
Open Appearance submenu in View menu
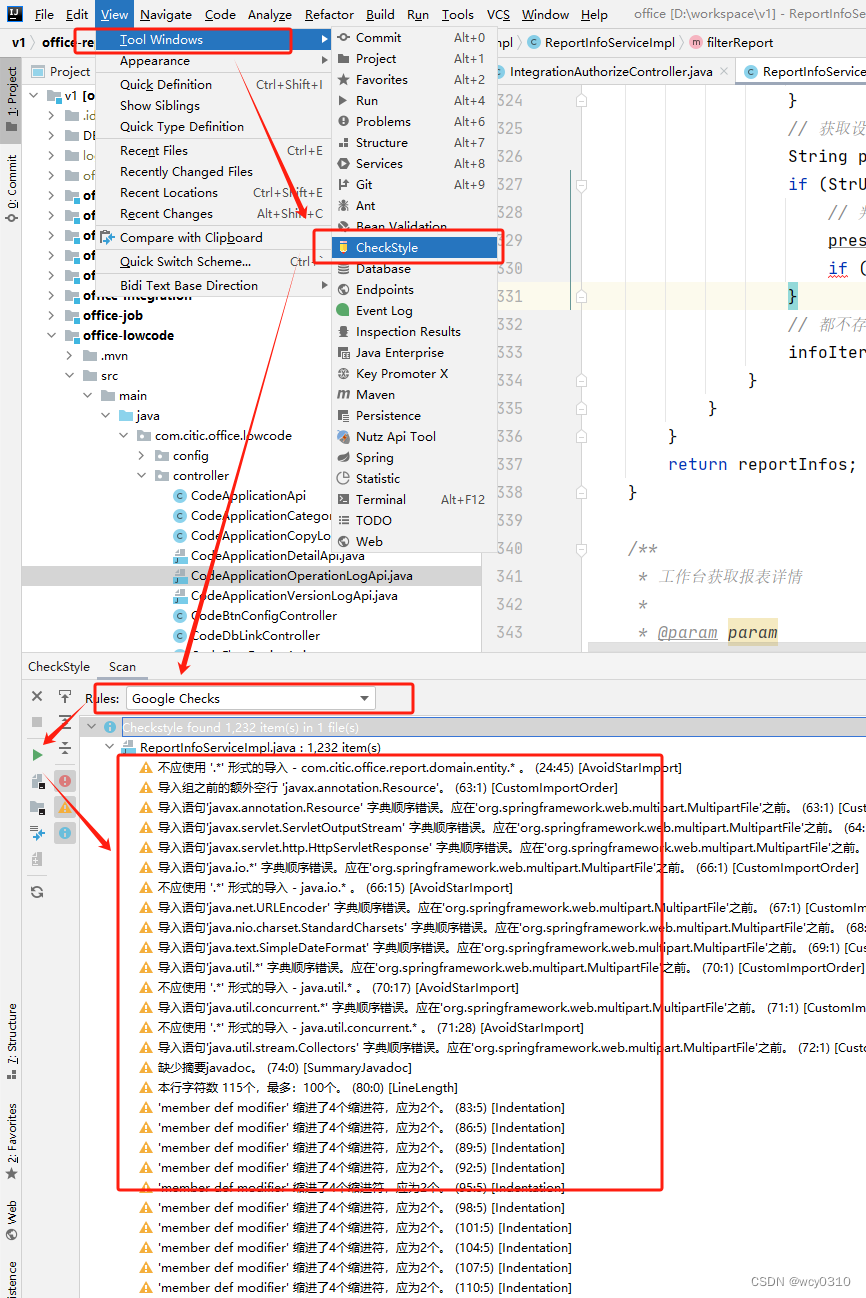point(214,61)
